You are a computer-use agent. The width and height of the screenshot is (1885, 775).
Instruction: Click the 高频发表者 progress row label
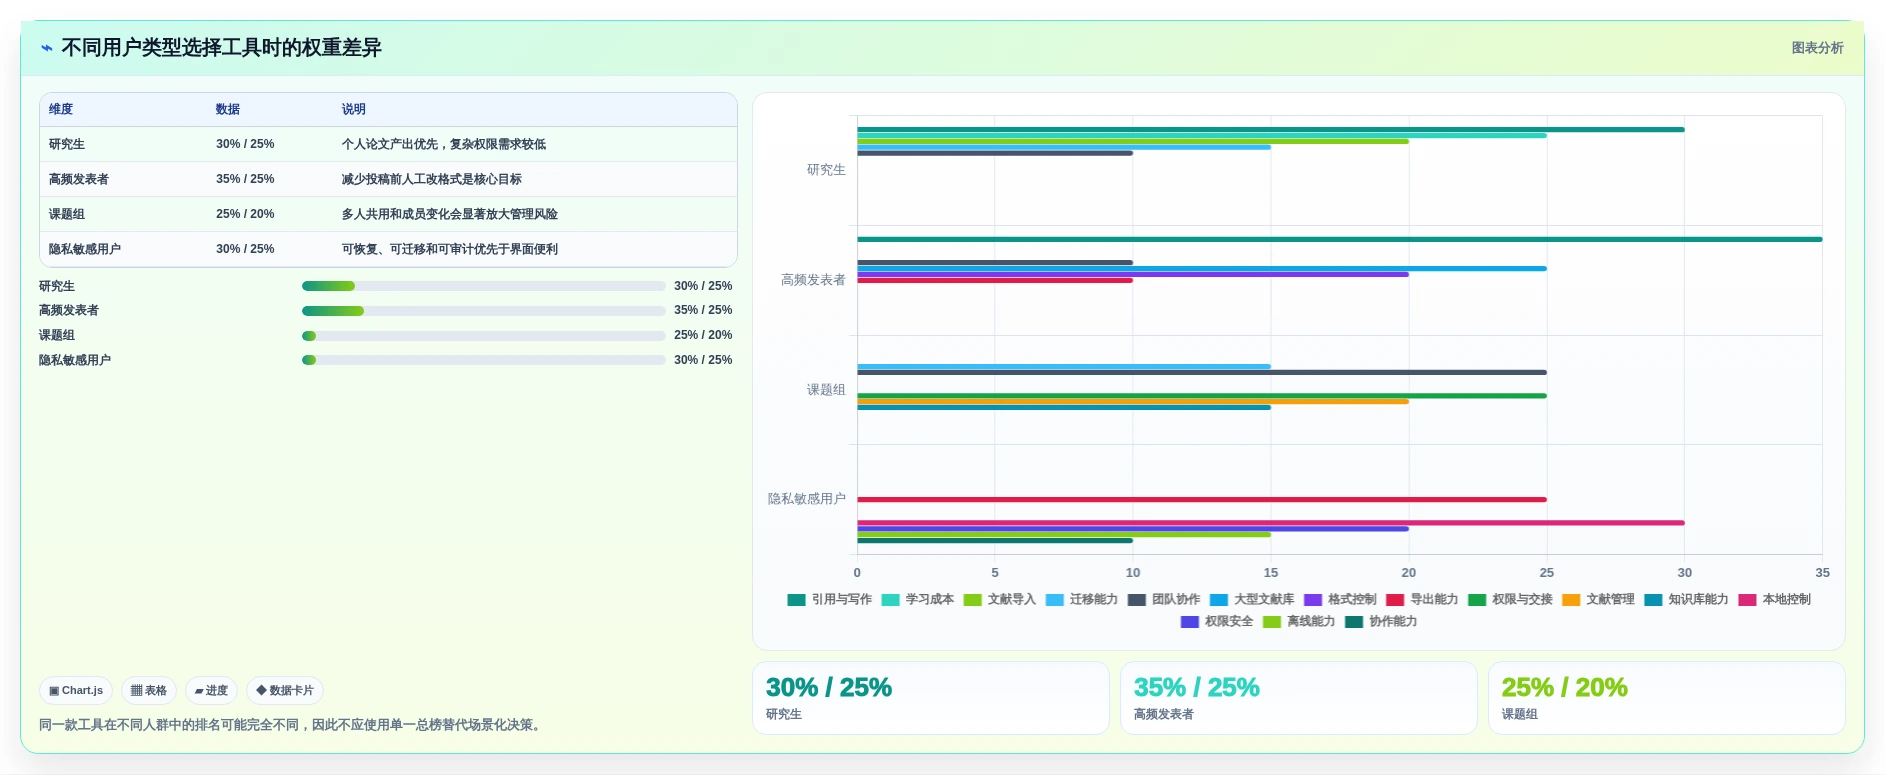coord(69,311)
